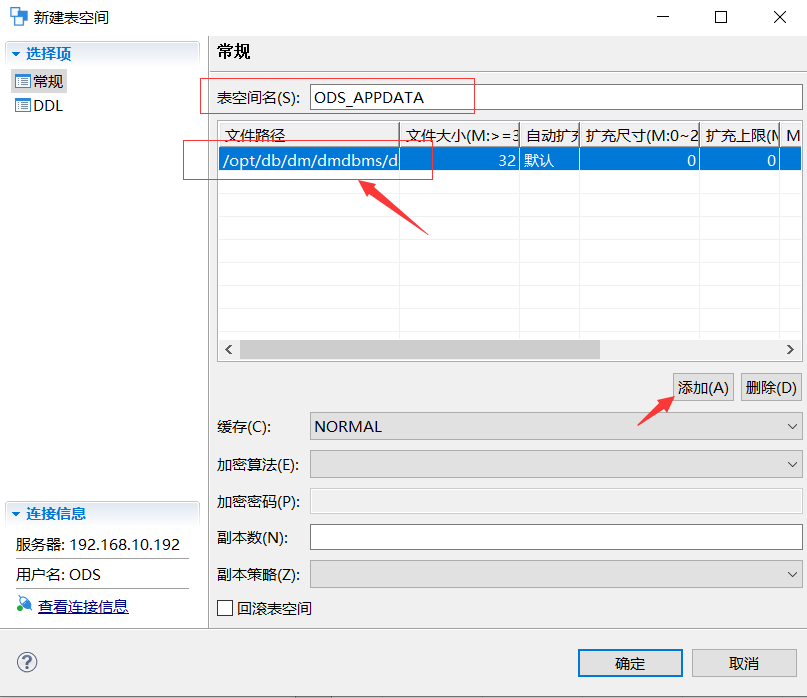Click the 添加(A) button
This screenshot has height=698, width=807.
click(x=703, y=387)
